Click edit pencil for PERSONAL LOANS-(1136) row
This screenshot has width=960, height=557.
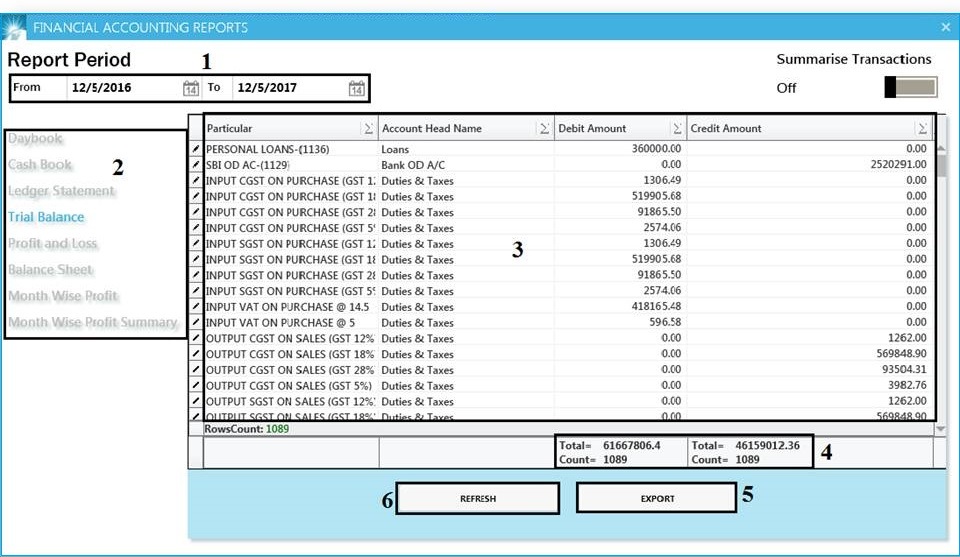196,149
